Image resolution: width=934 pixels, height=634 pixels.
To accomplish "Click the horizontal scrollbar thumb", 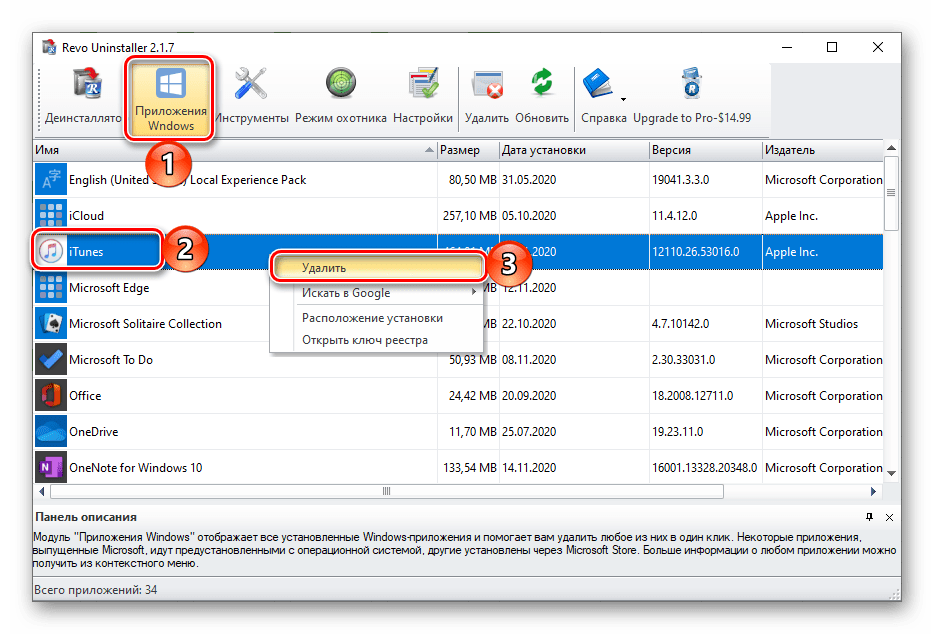I will [387, 492].
